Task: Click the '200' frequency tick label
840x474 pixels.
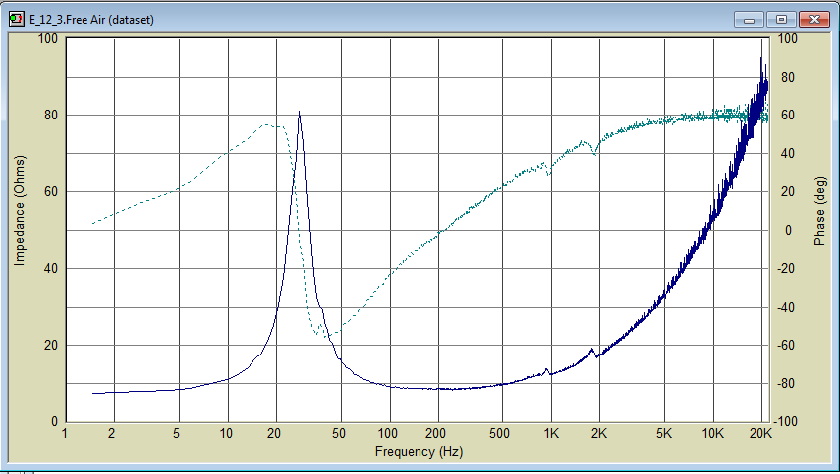Action: 436,433
